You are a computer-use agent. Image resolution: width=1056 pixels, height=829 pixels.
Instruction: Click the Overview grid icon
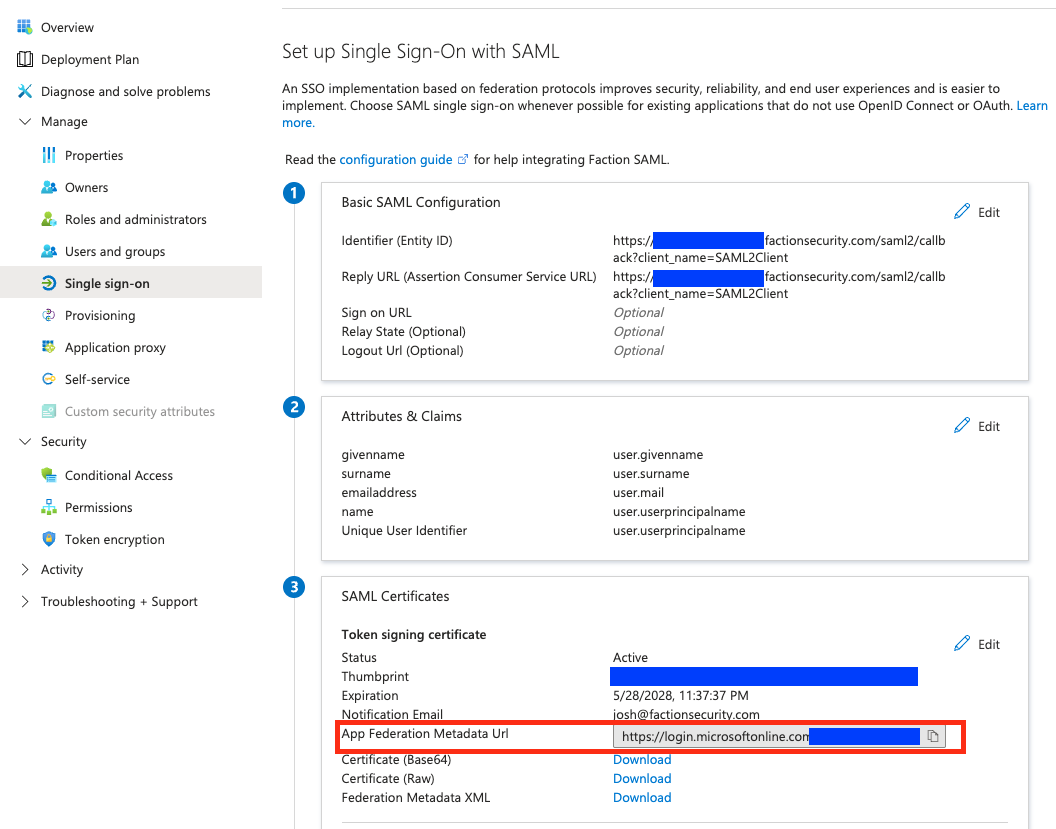click(x=24, y=27)
